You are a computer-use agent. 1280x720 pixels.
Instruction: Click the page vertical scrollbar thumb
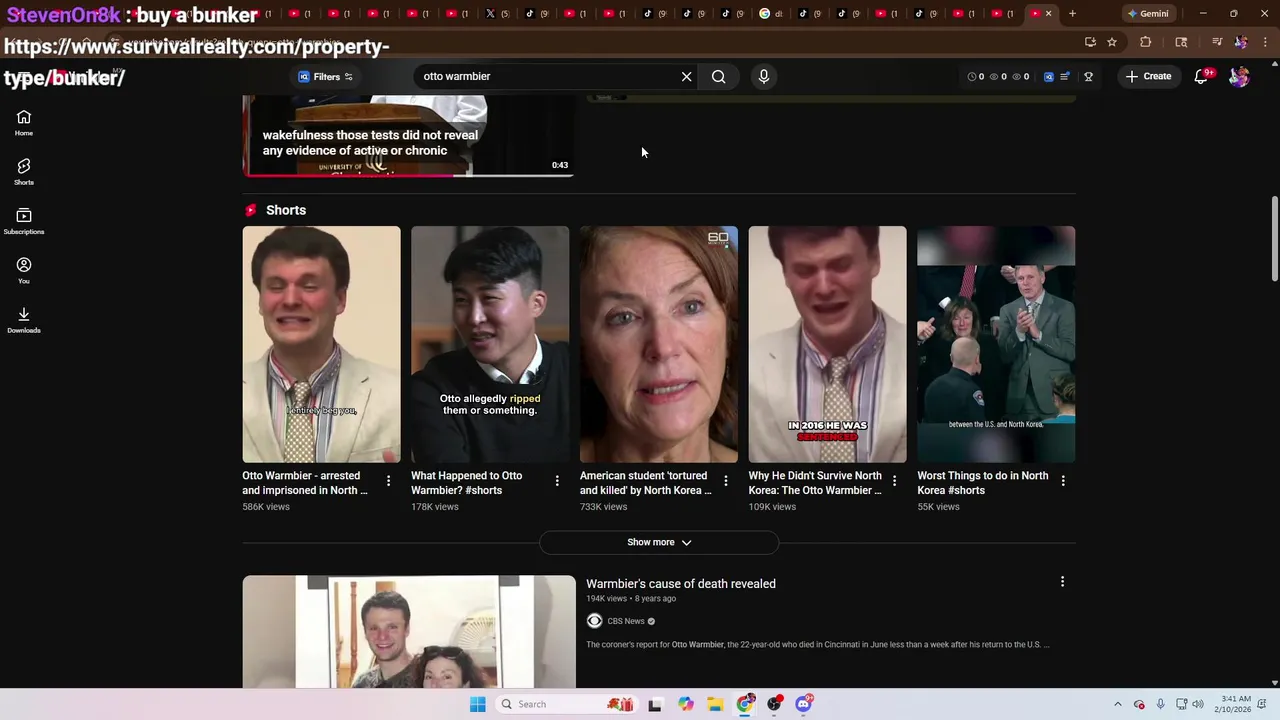click(x=1274, y=240)
